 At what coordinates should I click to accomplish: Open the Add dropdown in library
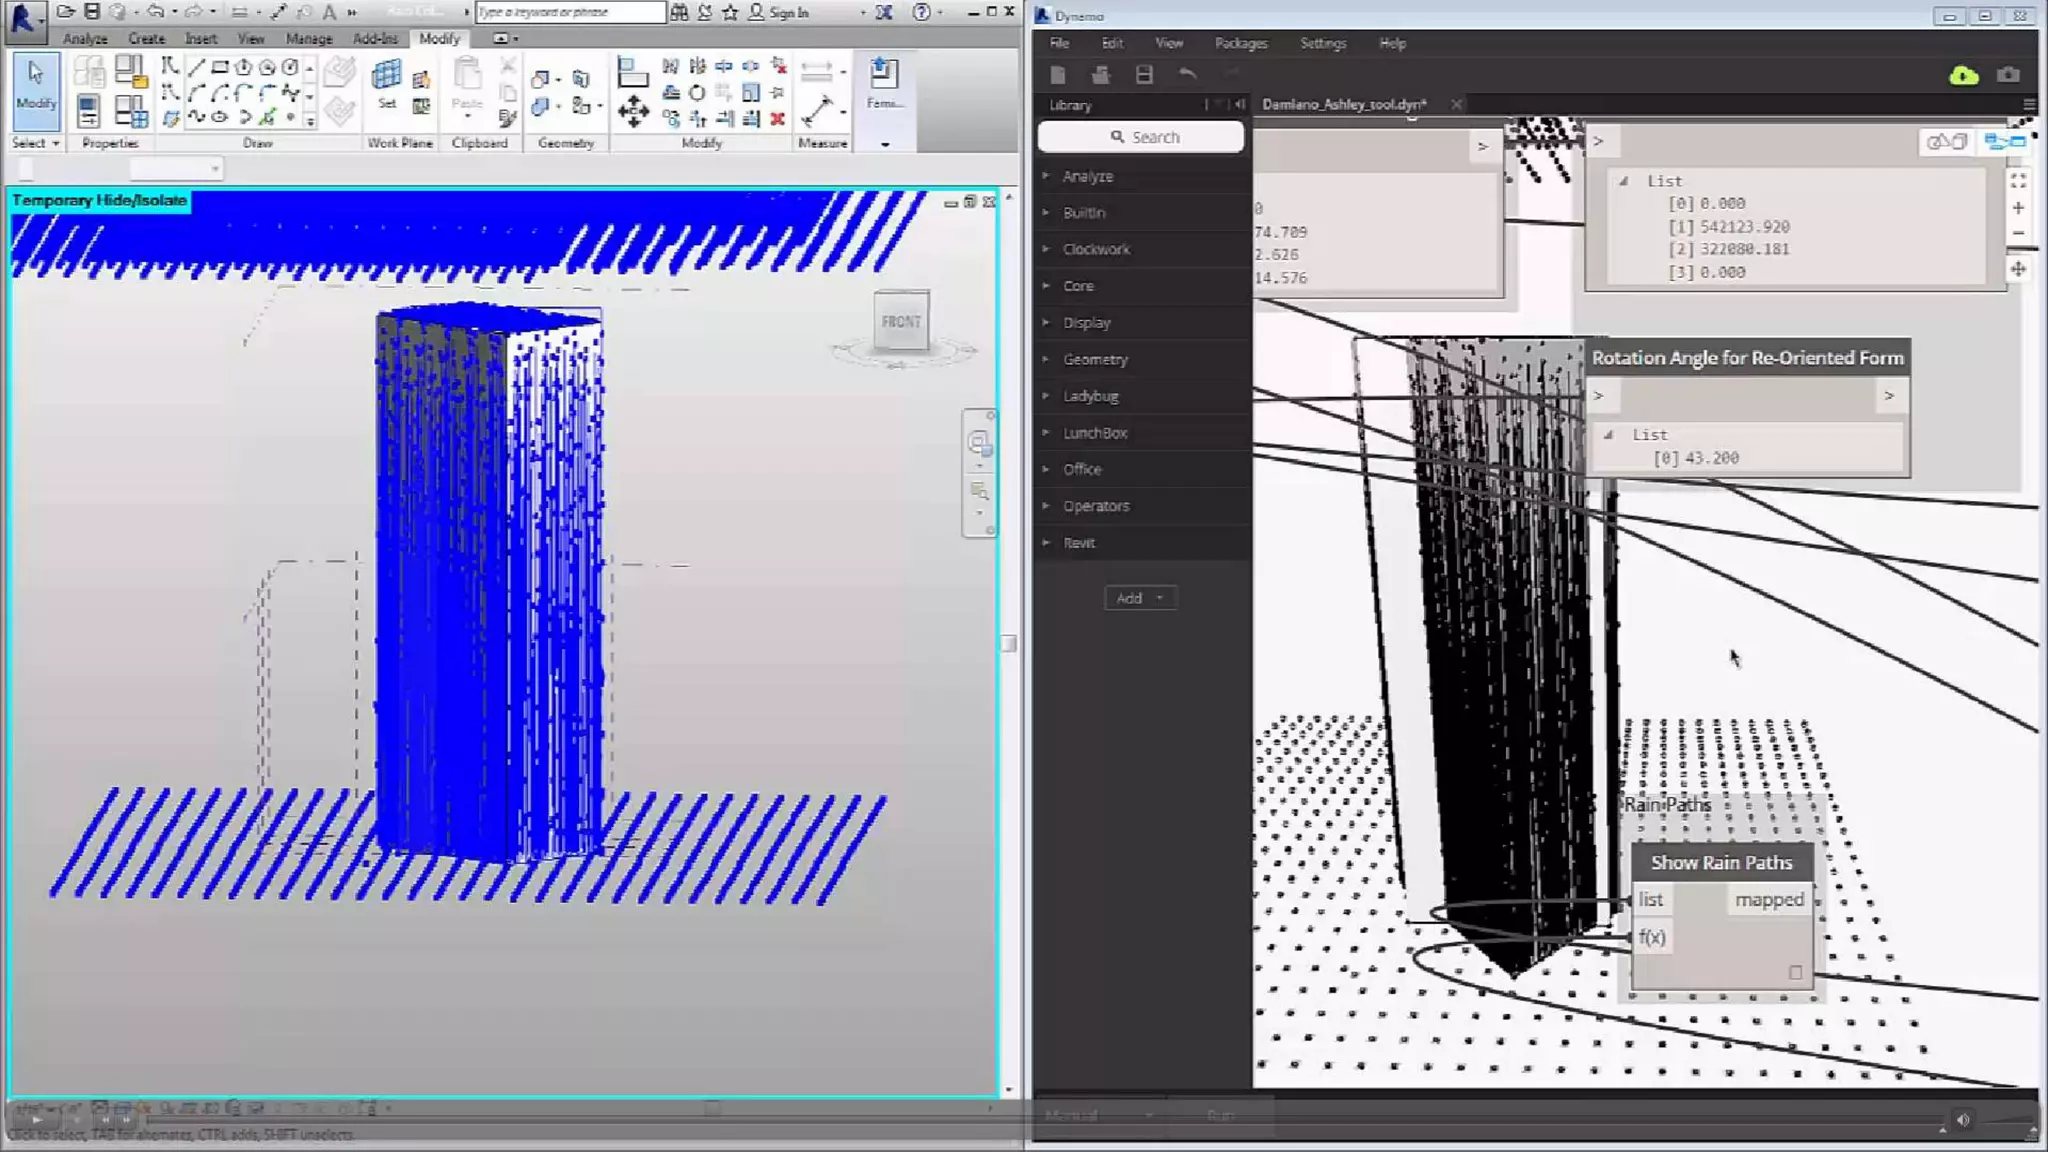[1139, 598]
